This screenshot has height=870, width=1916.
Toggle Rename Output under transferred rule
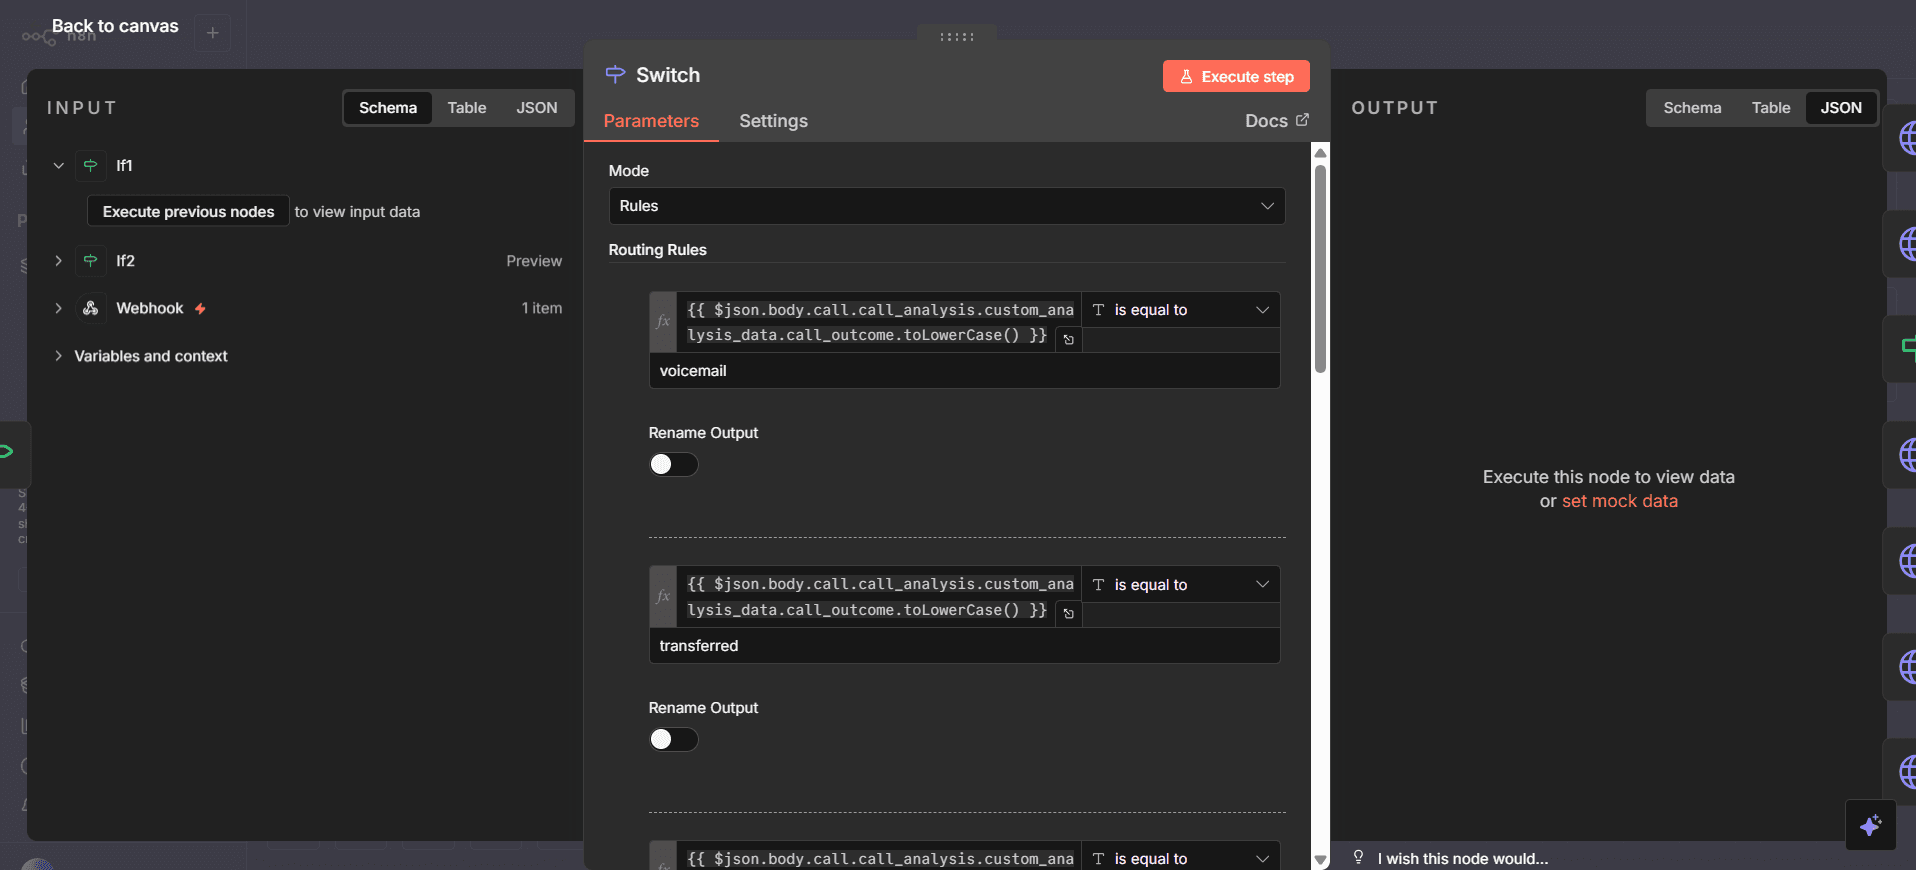pos(673,739)
